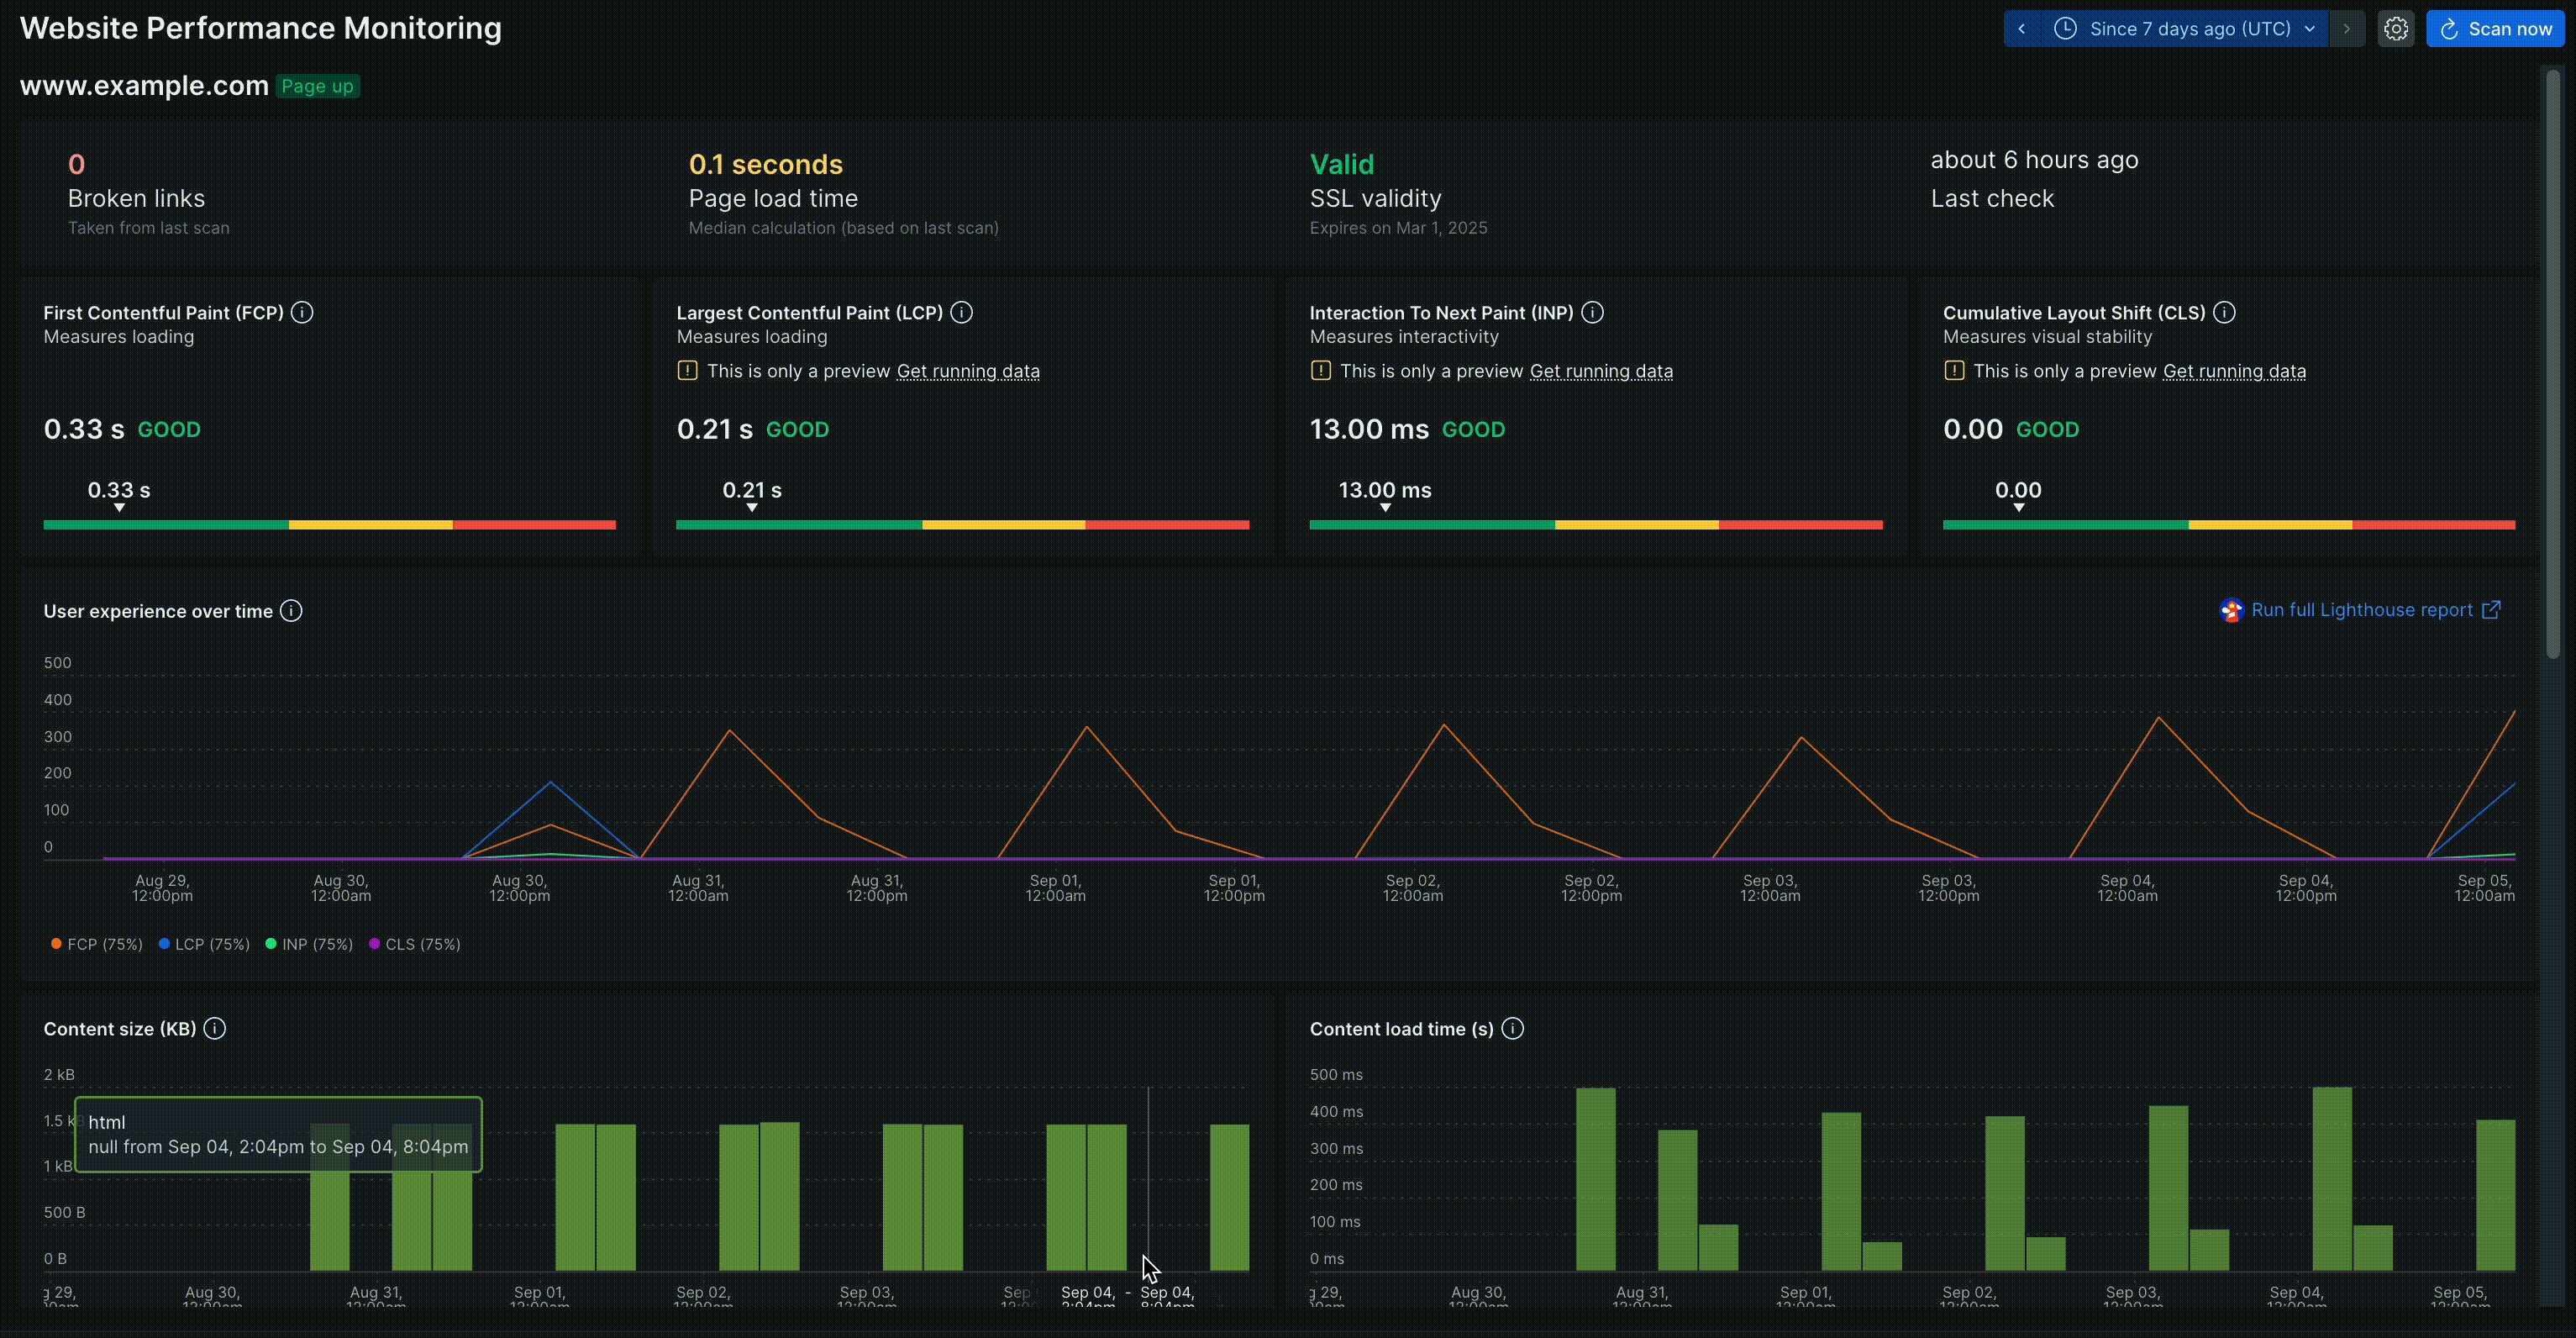2576x1338 pixels.
Task: Click Get running data link under LCP
Action: coord(967,371)
